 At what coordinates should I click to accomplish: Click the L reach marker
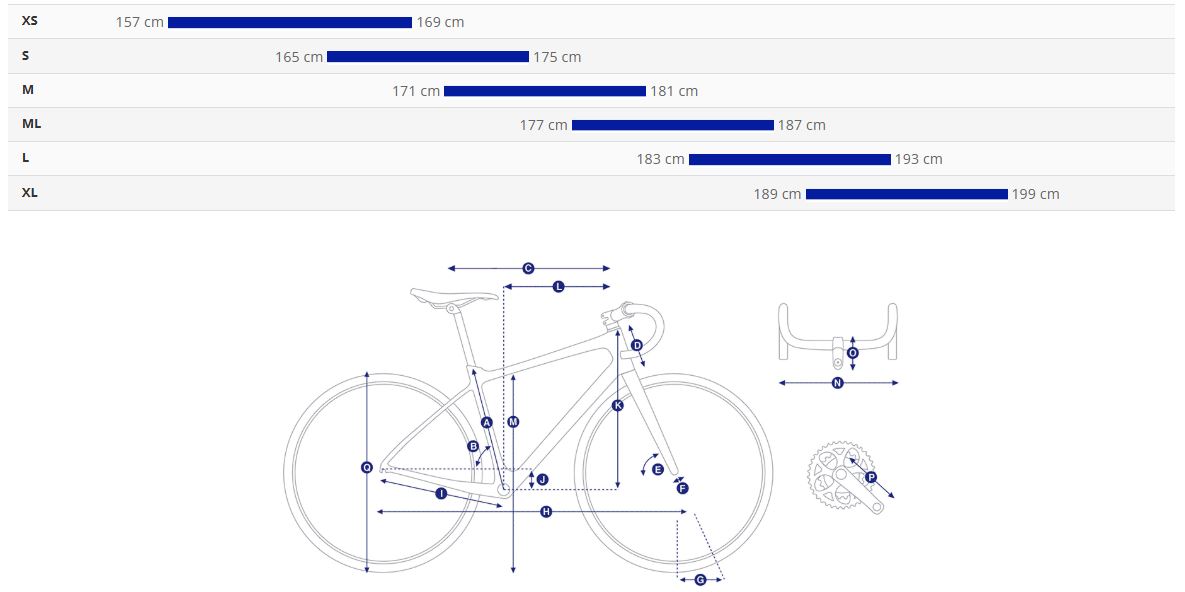(x=558, y=287)
